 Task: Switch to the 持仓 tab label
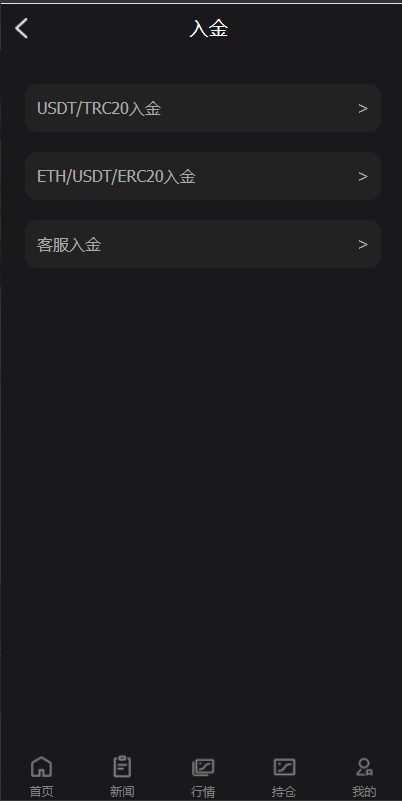(x=284, y=792)
